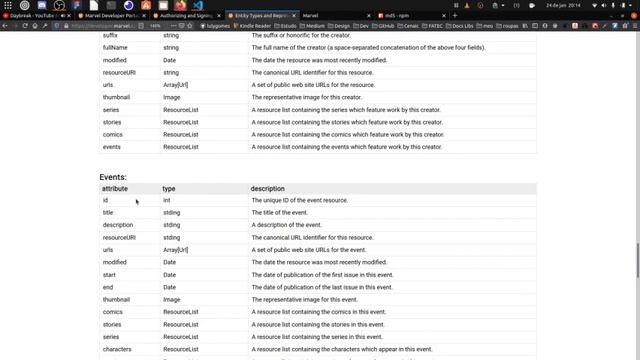640x360 pixels.
Task: Click 'int' type in the id row
Action: [167, 200]
